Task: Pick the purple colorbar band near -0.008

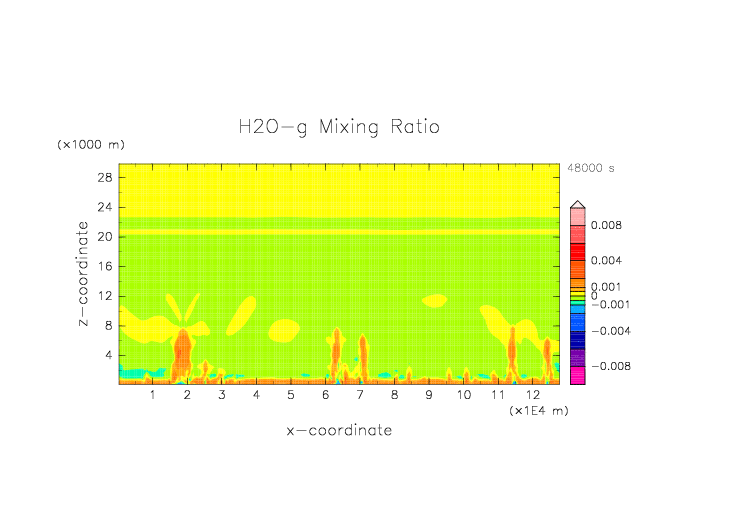Action: click(x=577, y=358)
